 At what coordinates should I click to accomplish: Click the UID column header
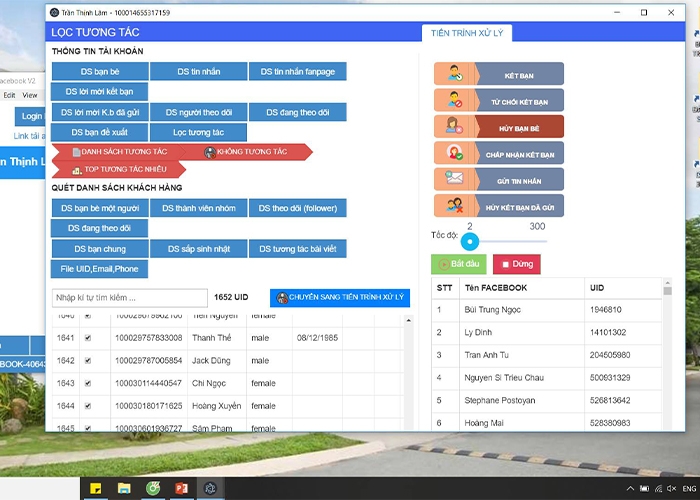point(623,288)
